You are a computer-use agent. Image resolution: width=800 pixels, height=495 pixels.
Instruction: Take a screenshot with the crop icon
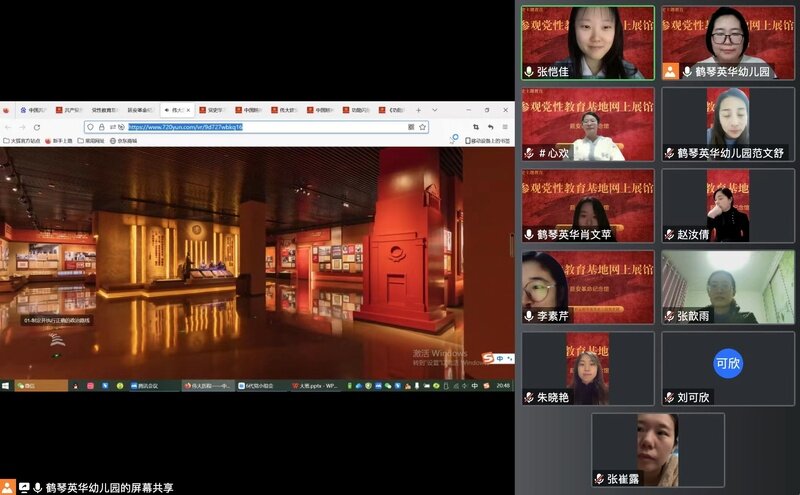(x=476, y=127)
